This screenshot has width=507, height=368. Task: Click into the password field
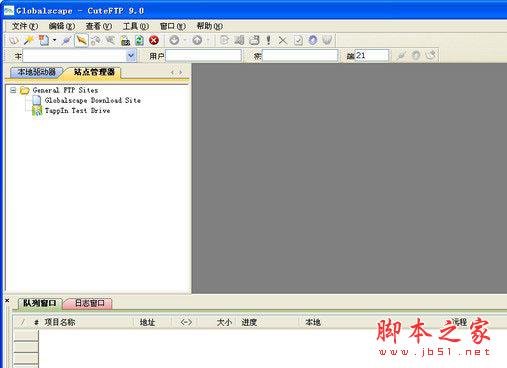pos(300,56)
